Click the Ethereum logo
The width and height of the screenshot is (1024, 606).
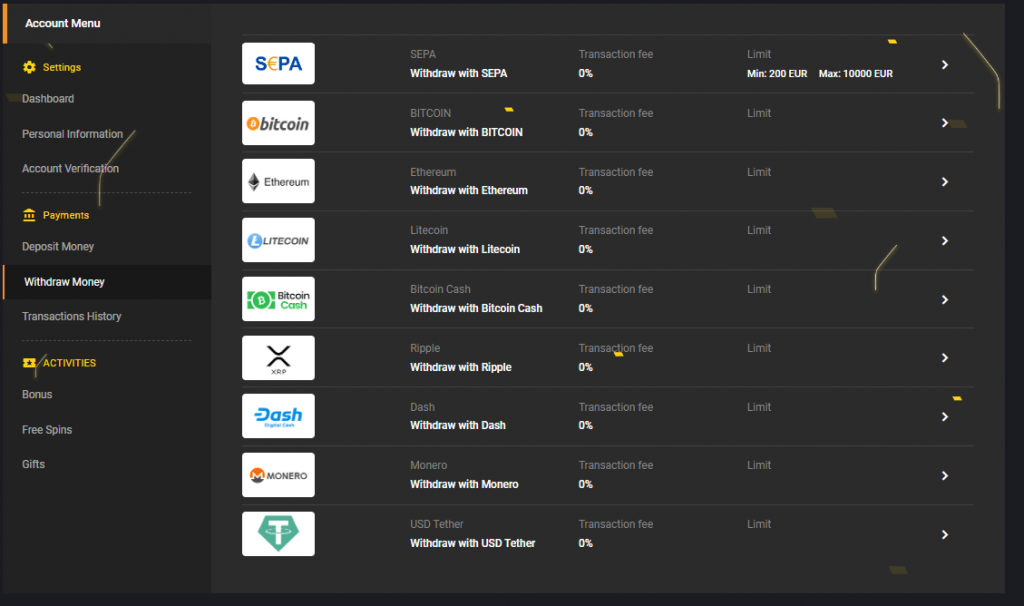pyautogui.click(x=278, y=181)
